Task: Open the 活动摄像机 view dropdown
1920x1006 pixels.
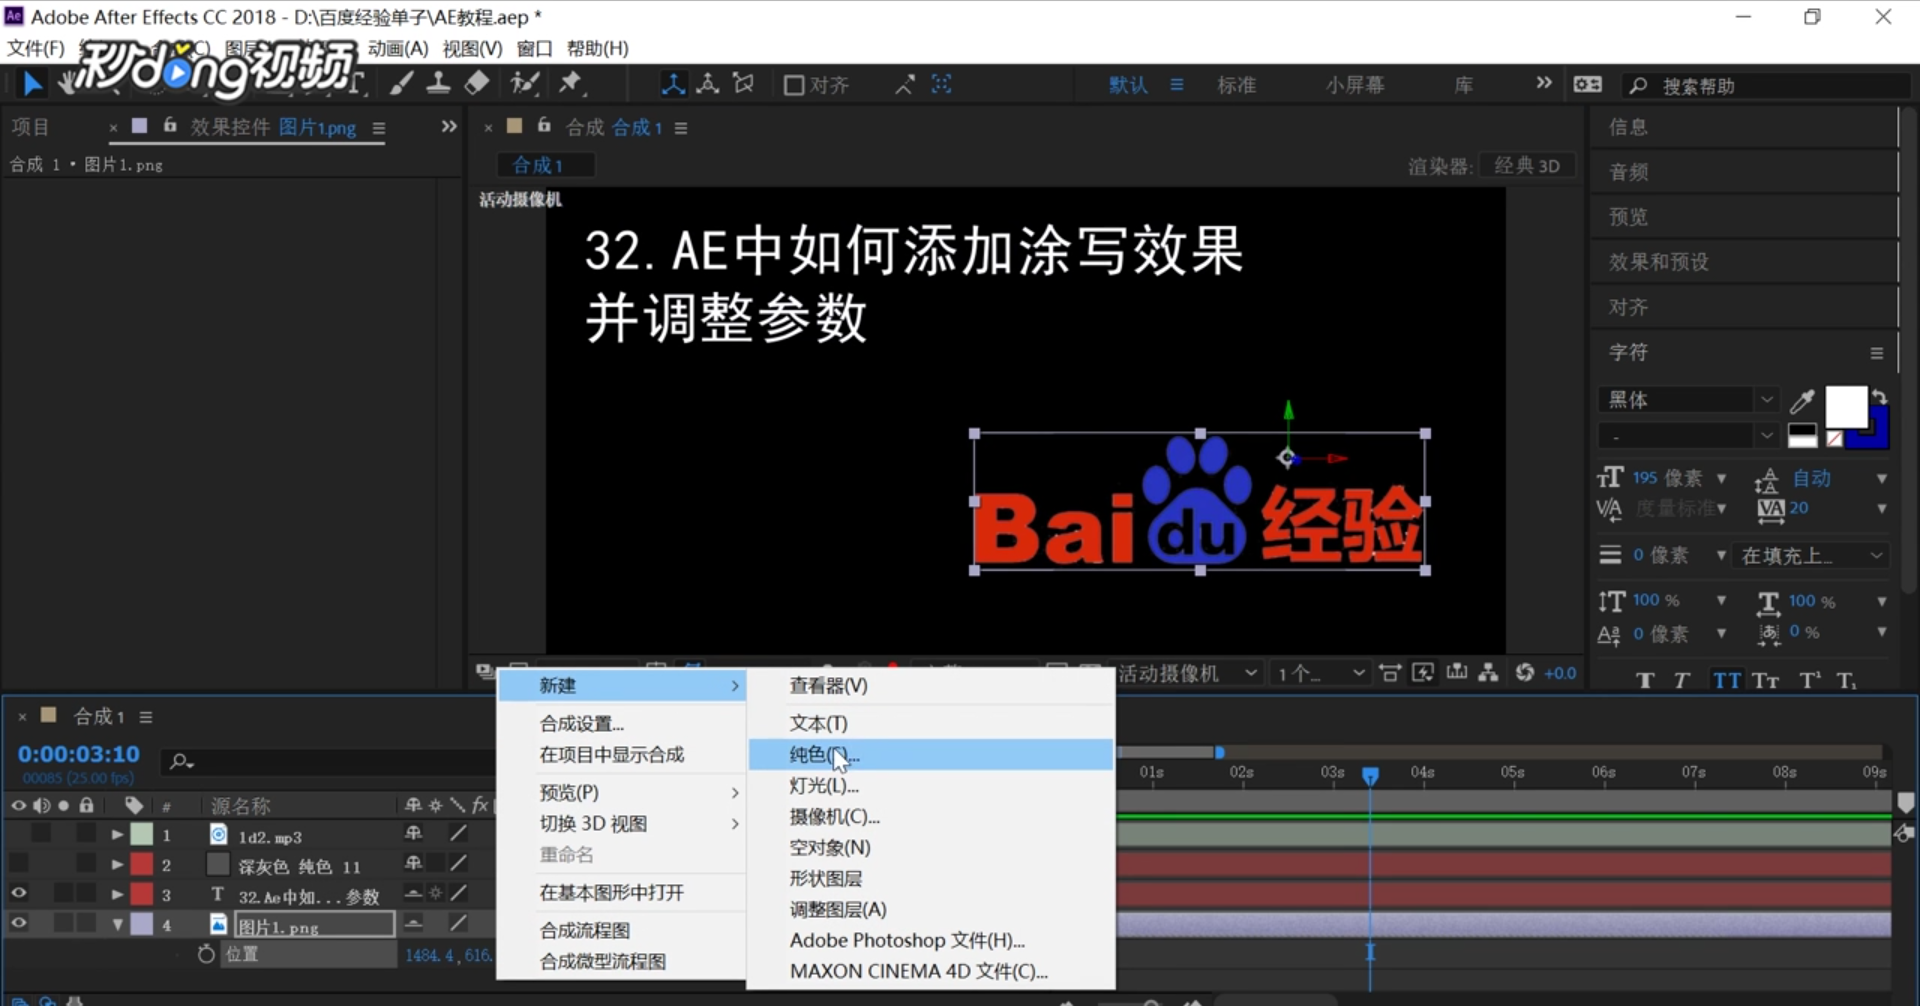Action: click(1188, 674)
